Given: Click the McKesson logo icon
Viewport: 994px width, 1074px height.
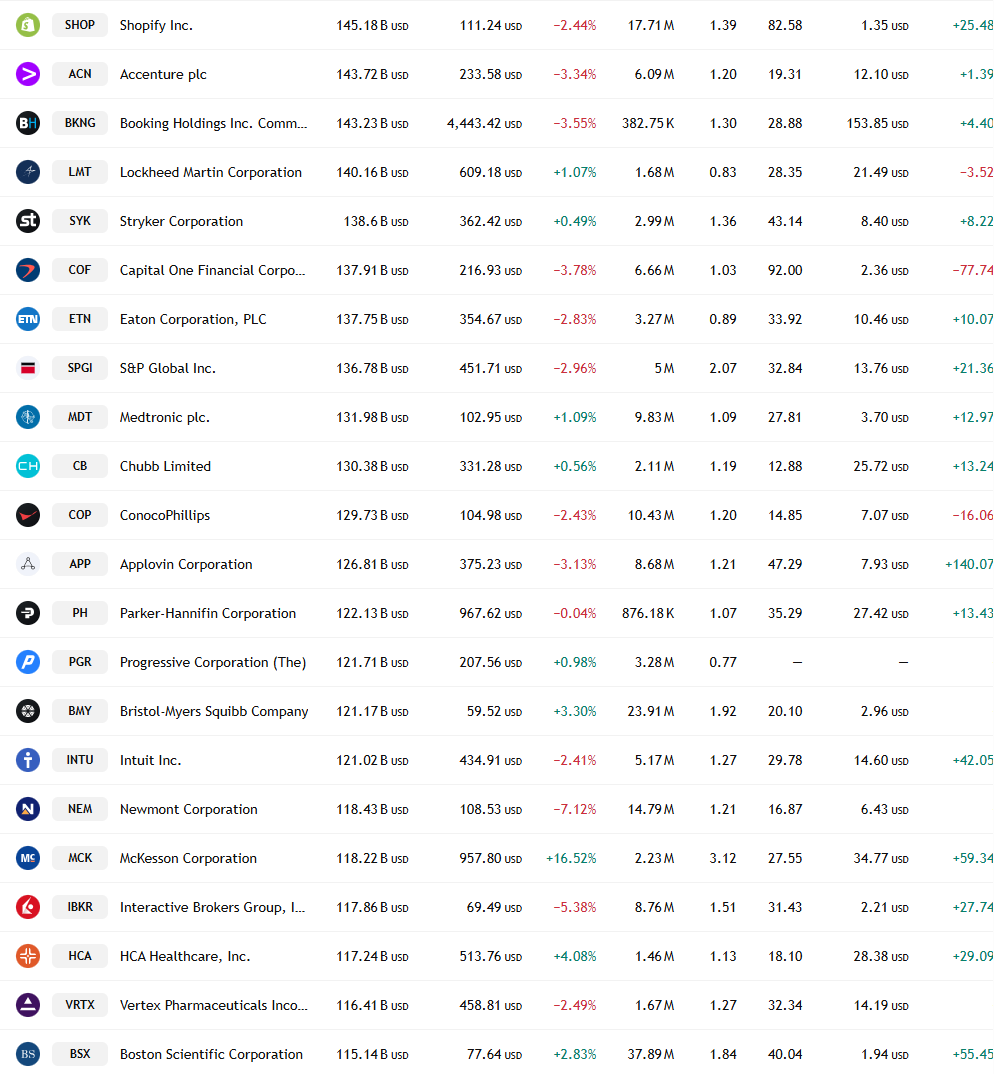Looking at the screenshot, I should 28,858.
